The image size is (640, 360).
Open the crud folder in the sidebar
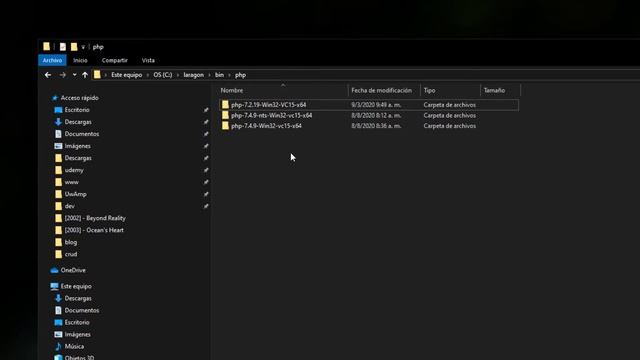click(71, 254)
